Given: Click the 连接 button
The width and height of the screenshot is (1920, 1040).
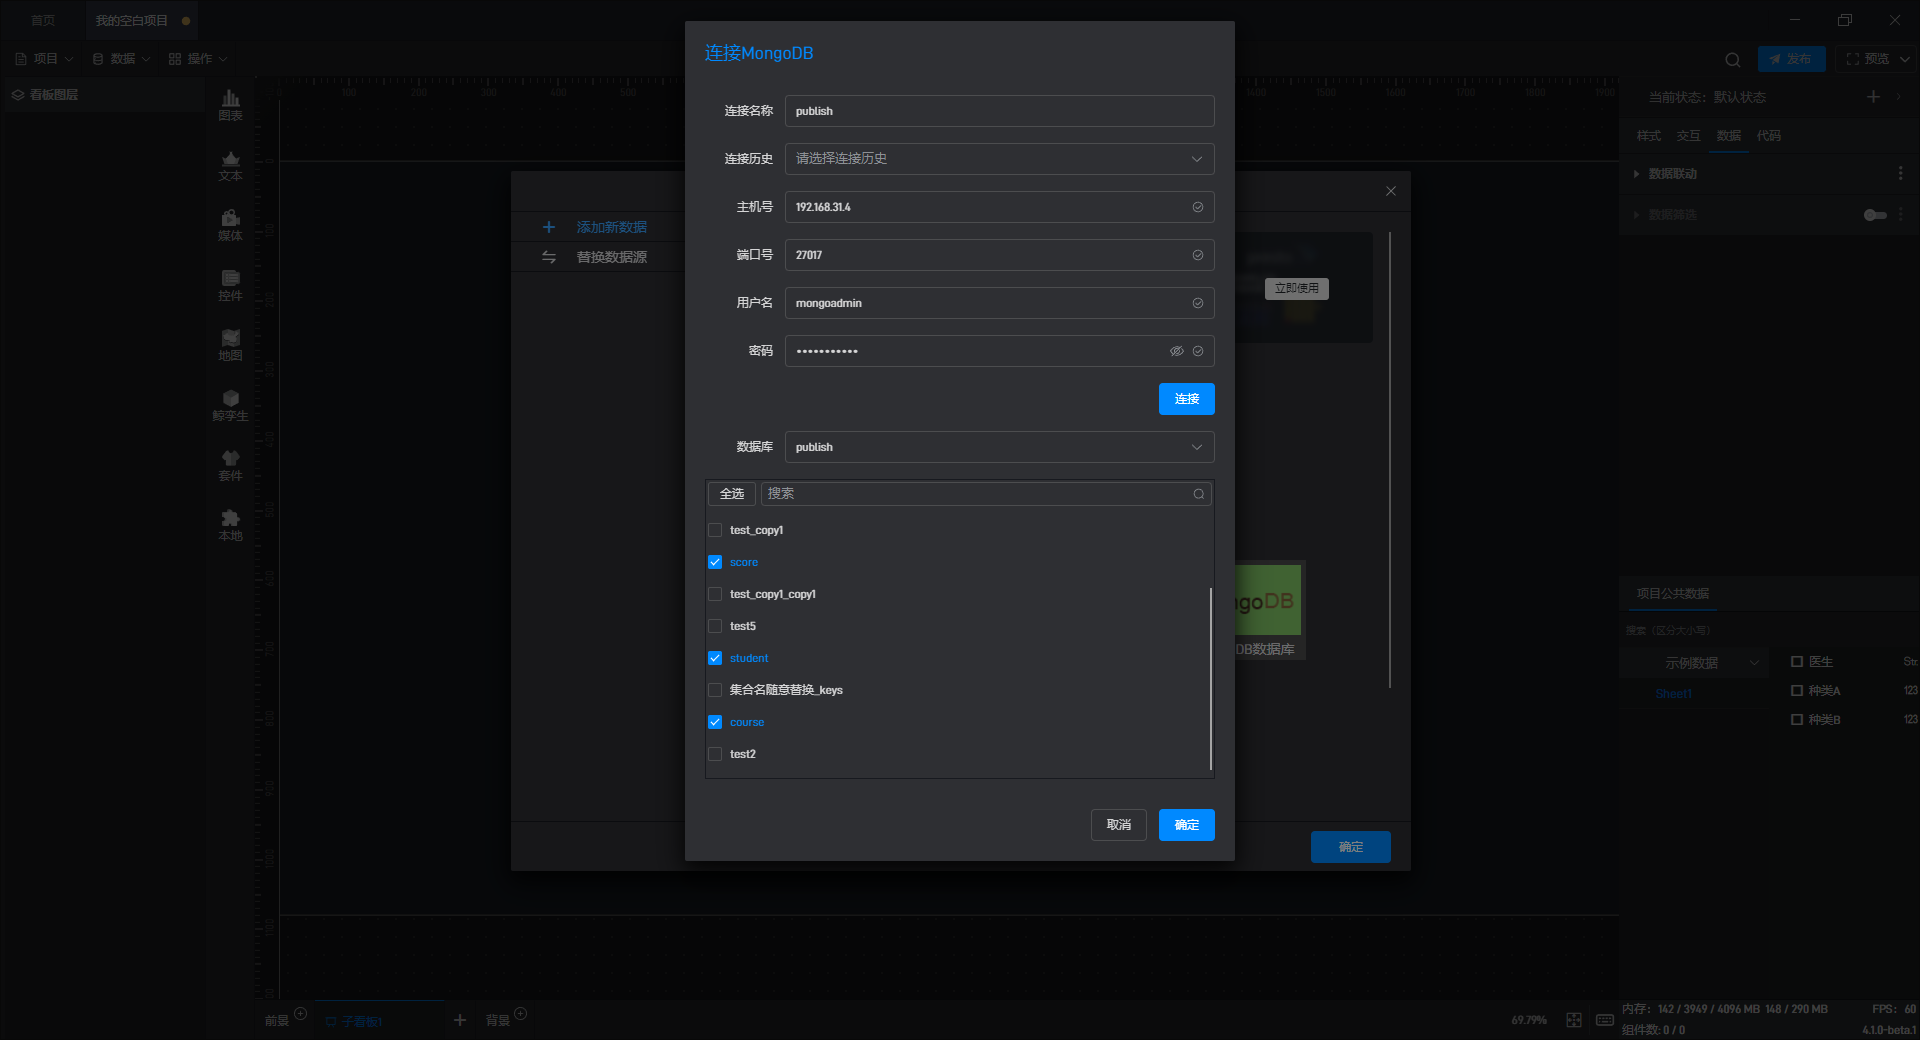Looking at the screenshot, I should click(1187, 399).
